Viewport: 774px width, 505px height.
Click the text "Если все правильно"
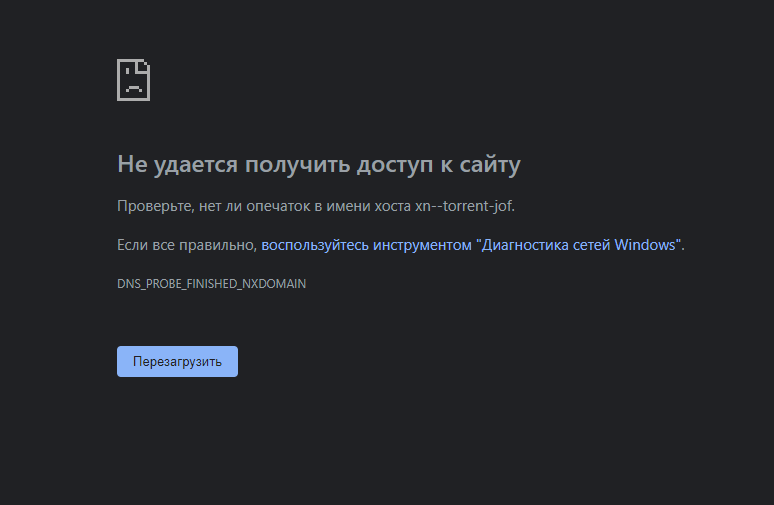pos(186,245)
